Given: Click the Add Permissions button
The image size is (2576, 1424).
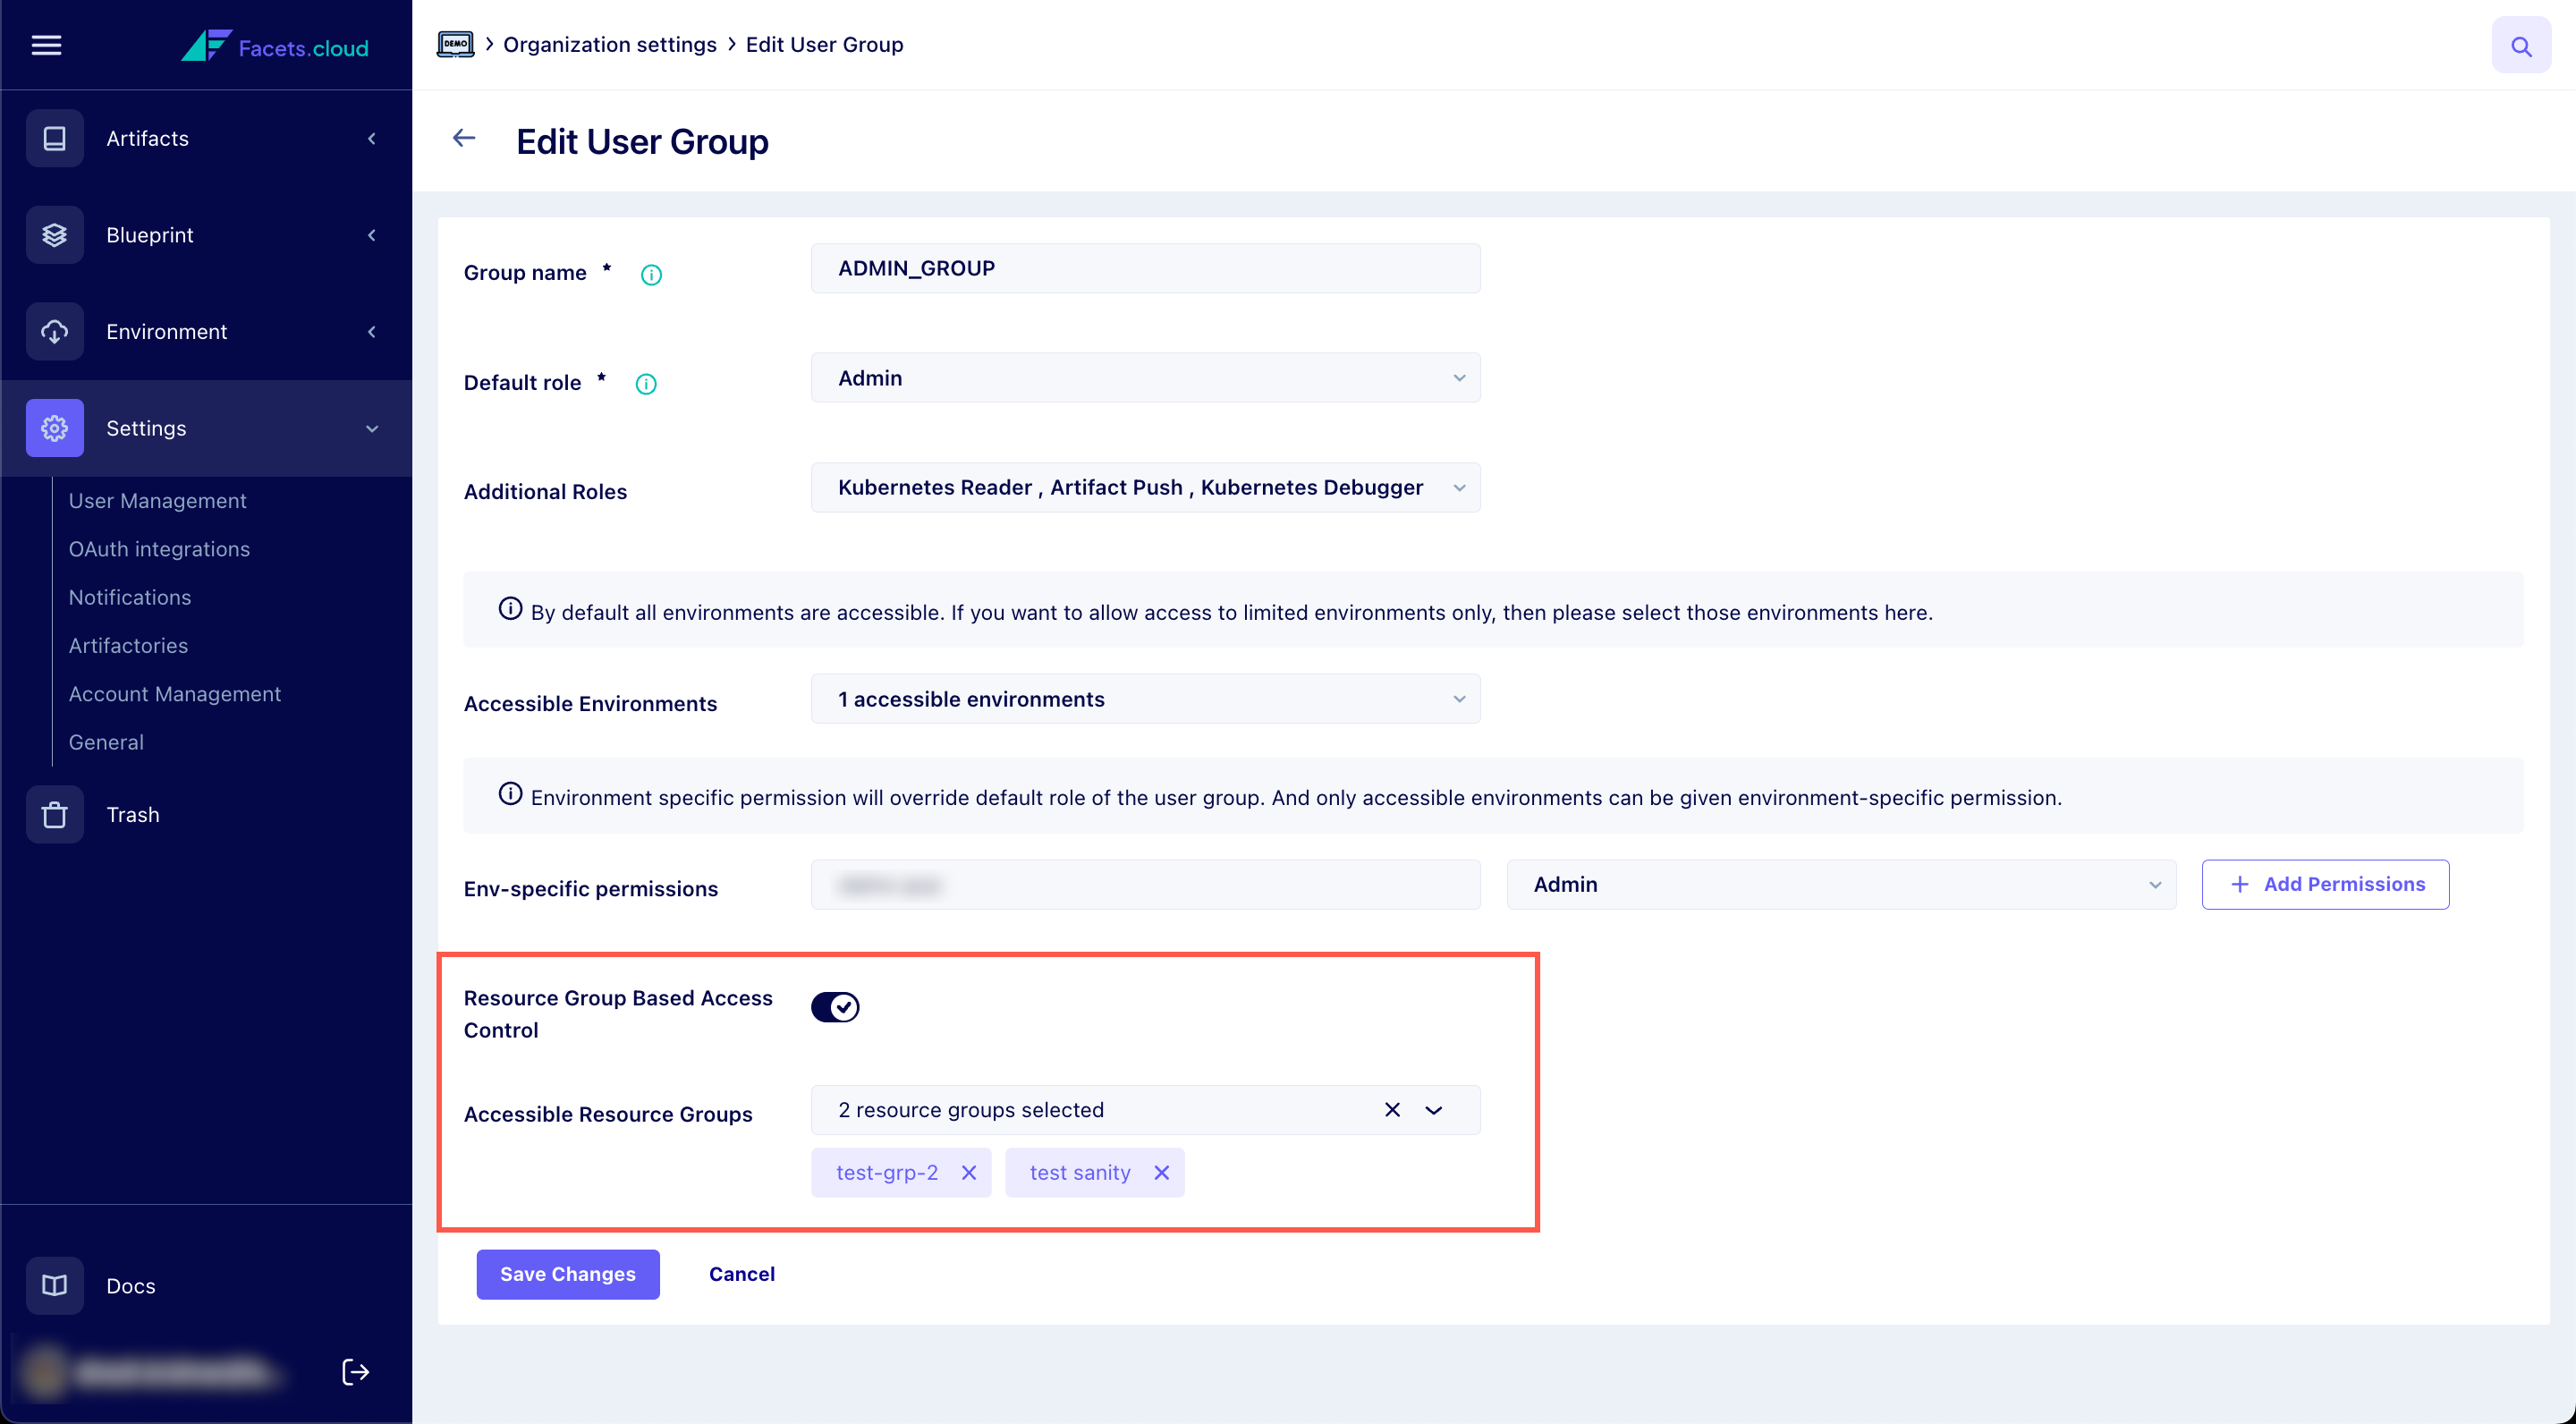Looking at the screenshot, I should pos(2324,884).
